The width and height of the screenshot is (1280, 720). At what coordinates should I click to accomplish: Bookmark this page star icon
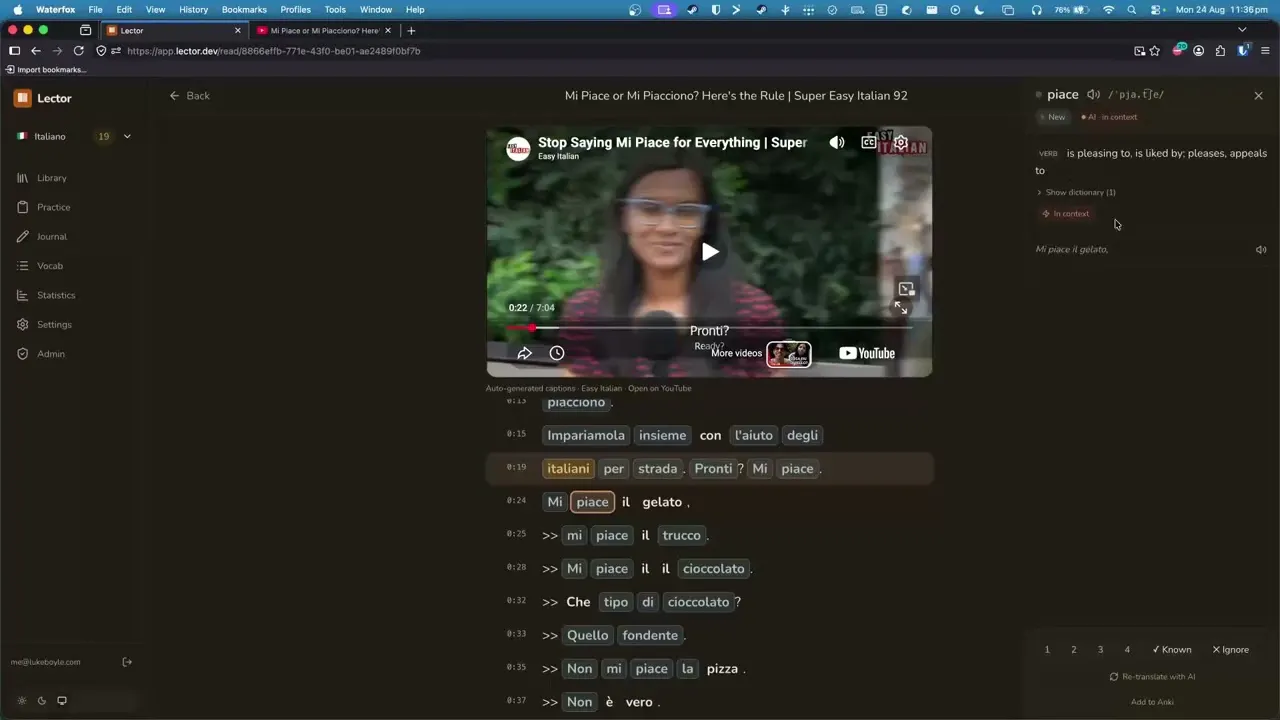(1155, 51)
